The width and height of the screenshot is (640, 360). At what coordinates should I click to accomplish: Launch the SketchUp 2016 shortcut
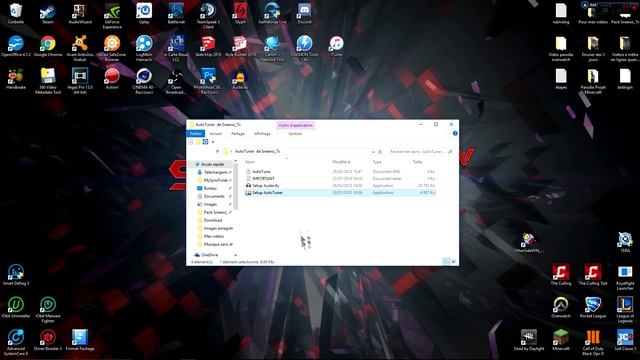208,46
